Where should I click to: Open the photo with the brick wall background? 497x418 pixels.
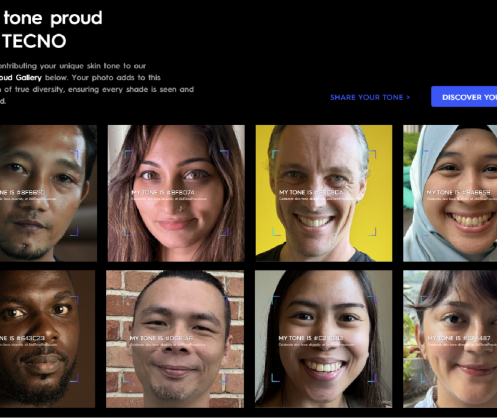pos(175,339)
